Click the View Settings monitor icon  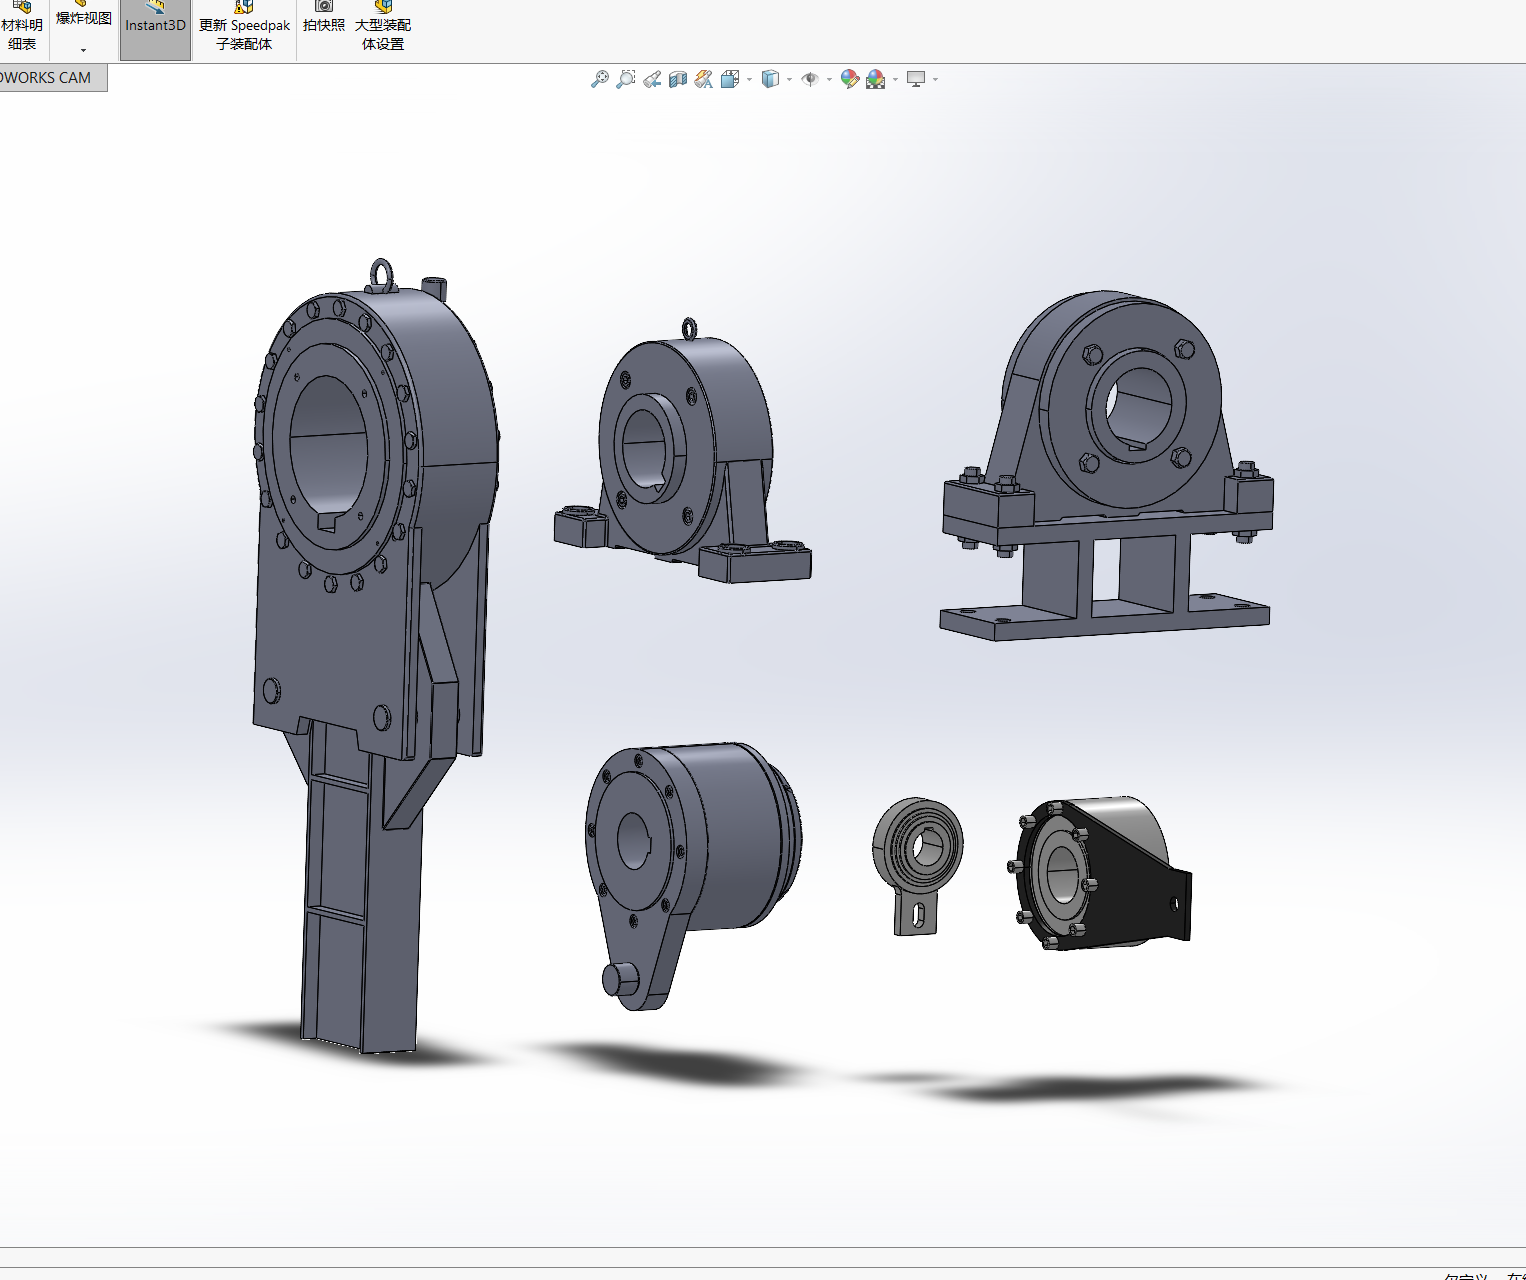916,79
